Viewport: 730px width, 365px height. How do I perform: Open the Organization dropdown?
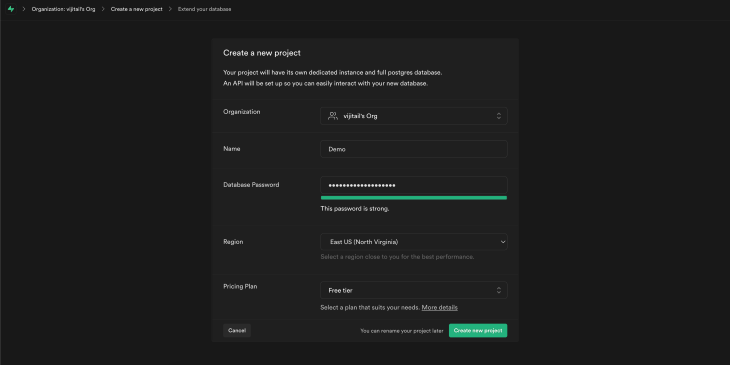tap(413, 116)
